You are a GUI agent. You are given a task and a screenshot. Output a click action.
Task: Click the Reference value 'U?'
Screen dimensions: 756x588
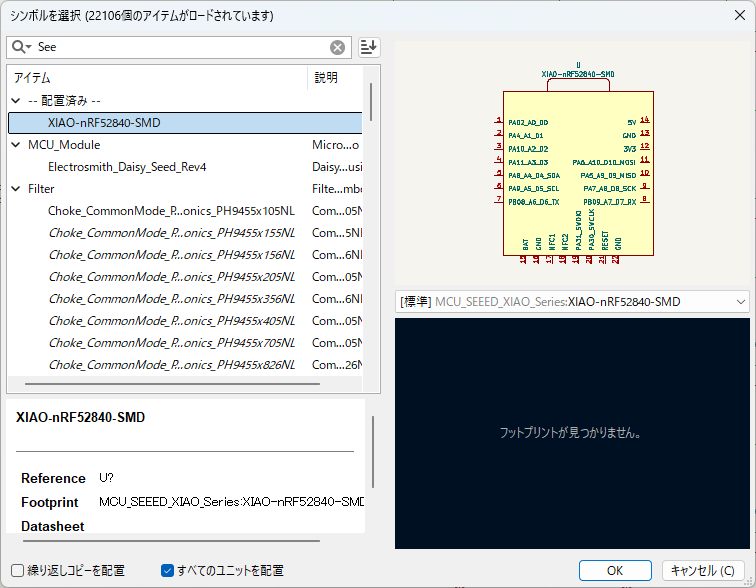[x=106, y=478]
